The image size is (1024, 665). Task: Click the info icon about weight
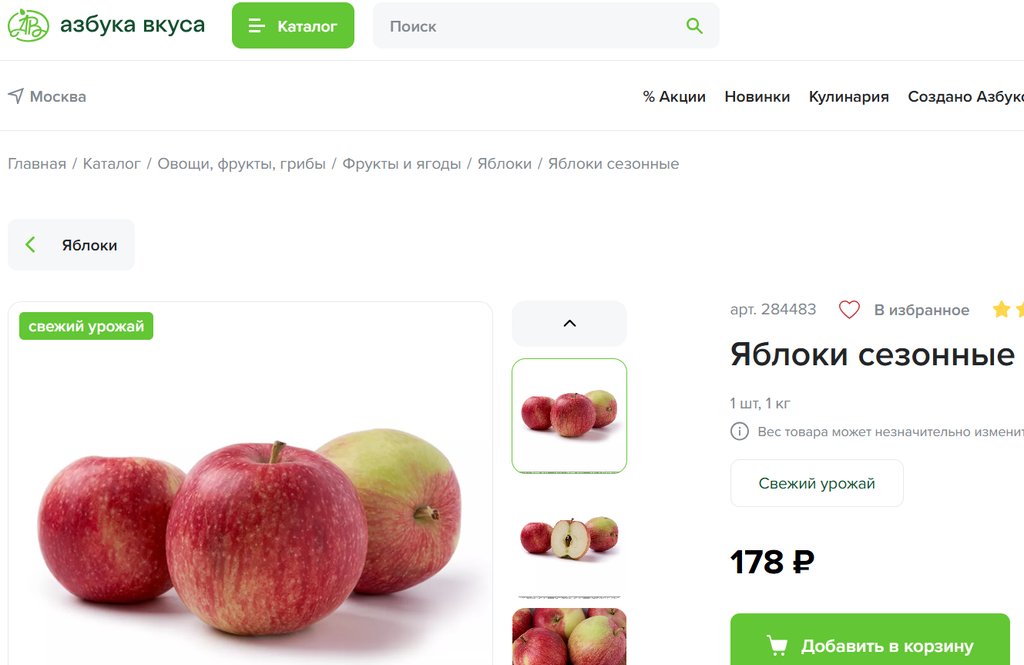(x=739, y=431)
